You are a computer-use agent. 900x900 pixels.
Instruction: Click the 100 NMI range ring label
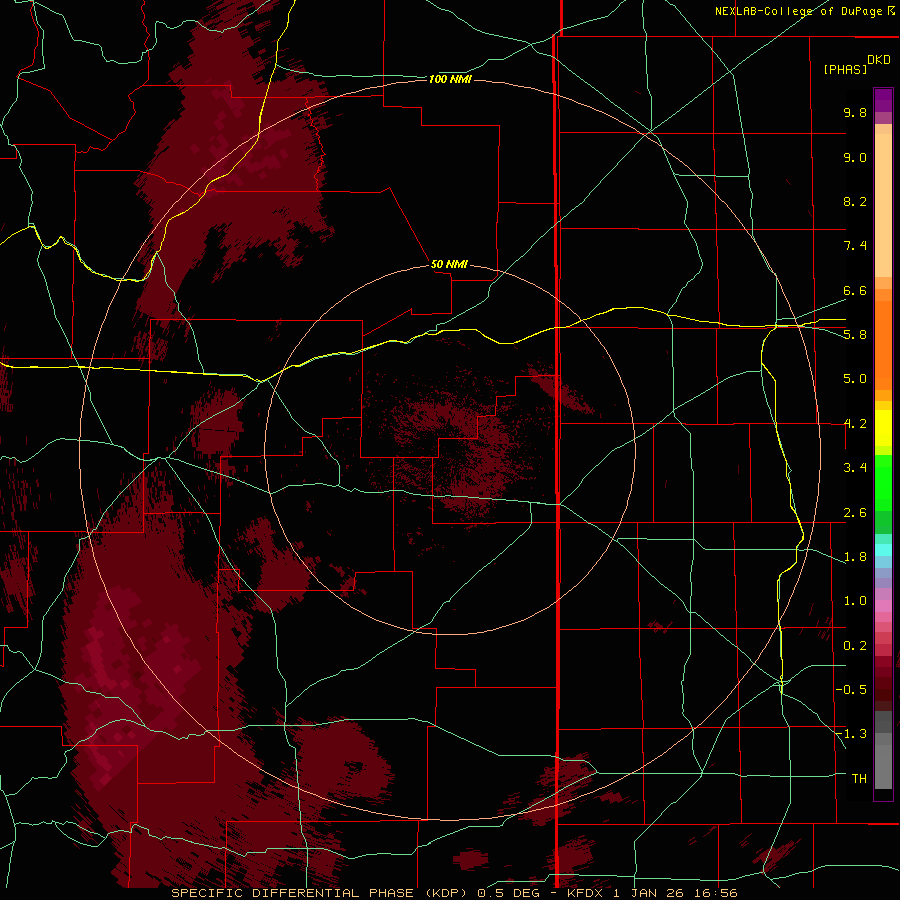[450, 79]
